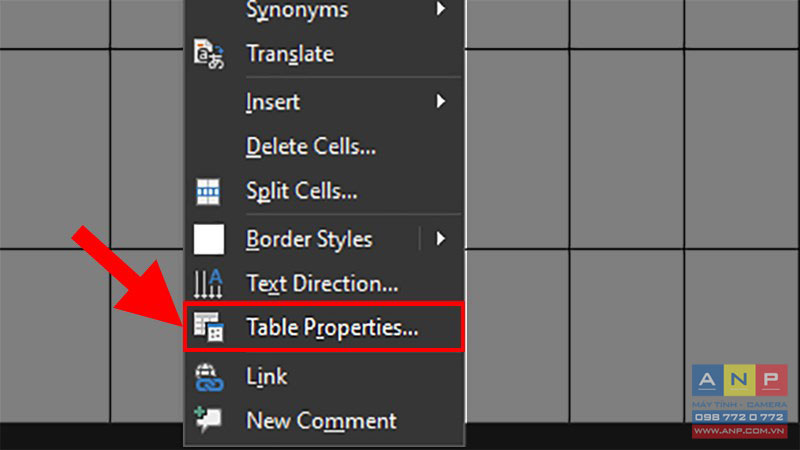The image size is (800, 450).
Task: Click the New Comment icon
Action: click(x=208, y=420)
